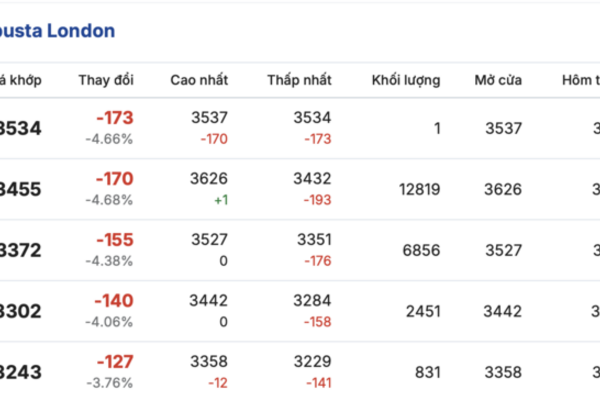
Task: Click the 2451 volume cell
Action: 422,311
